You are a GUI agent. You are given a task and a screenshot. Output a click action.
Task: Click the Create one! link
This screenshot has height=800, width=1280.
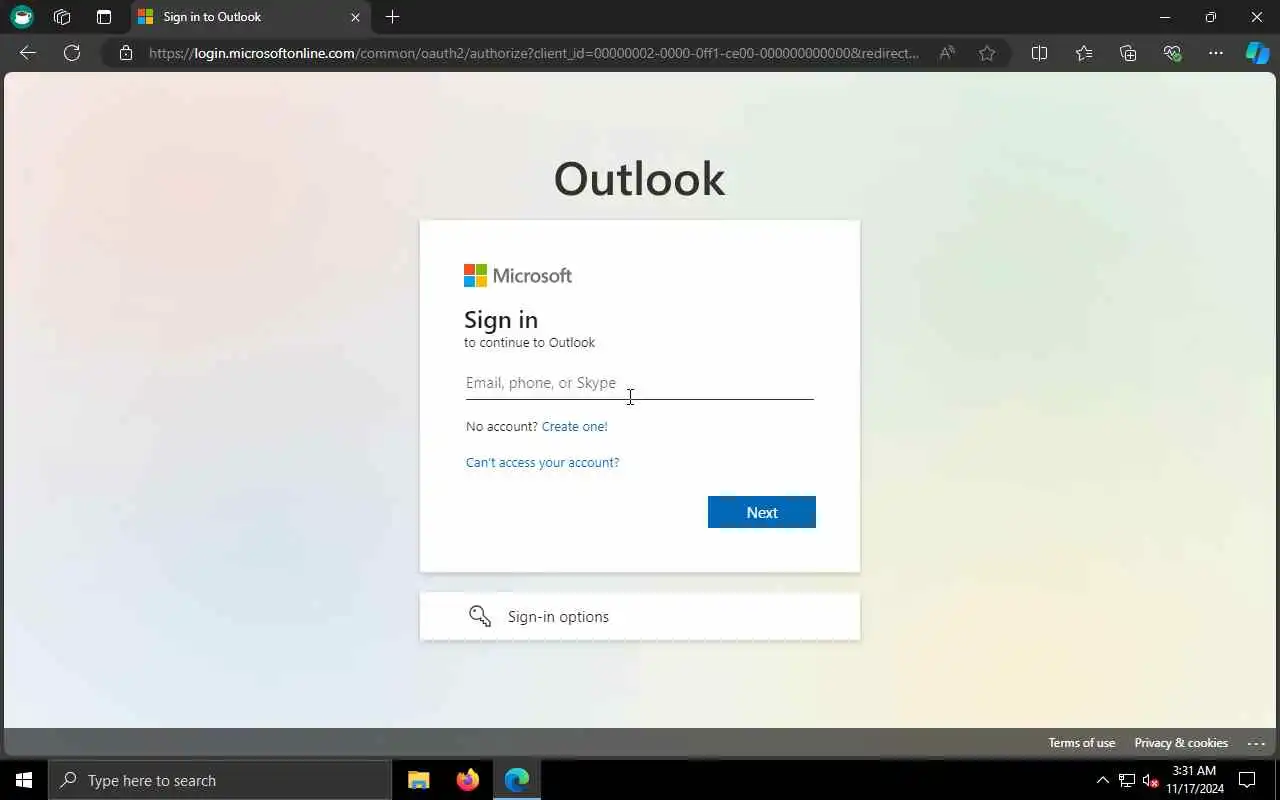point(575,427)
